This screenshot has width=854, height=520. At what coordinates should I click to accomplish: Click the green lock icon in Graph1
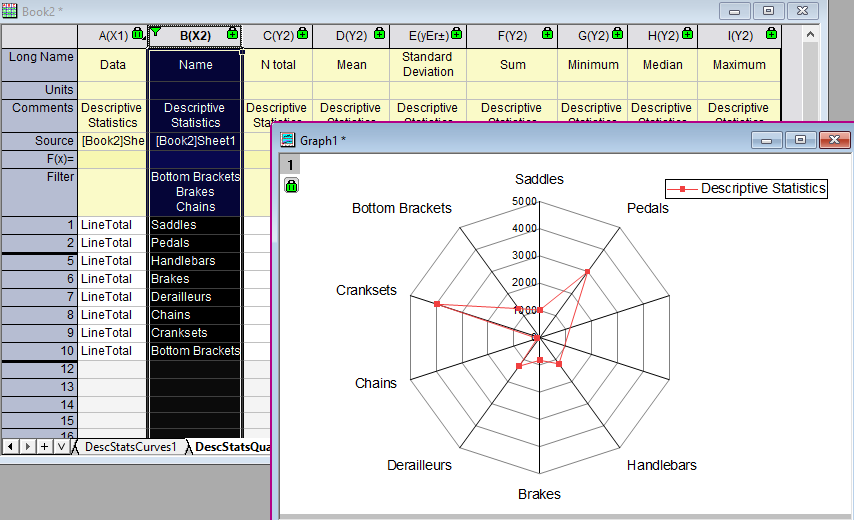(291, 186)
